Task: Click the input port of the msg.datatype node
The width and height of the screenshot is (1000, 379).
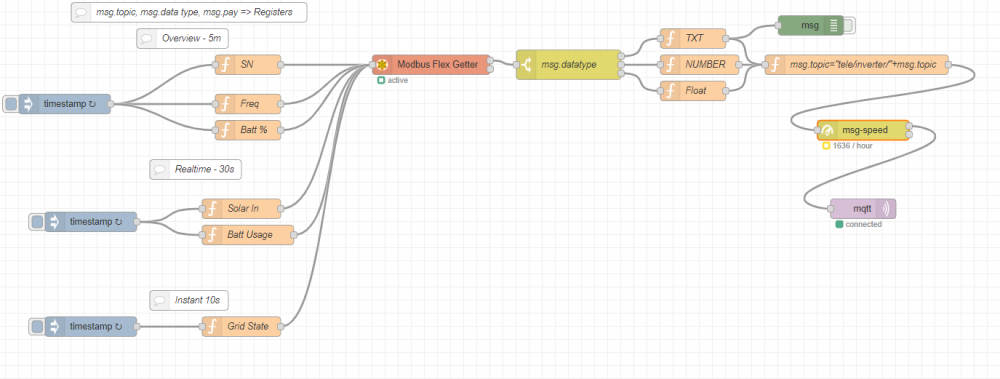Action: point(517,64)
